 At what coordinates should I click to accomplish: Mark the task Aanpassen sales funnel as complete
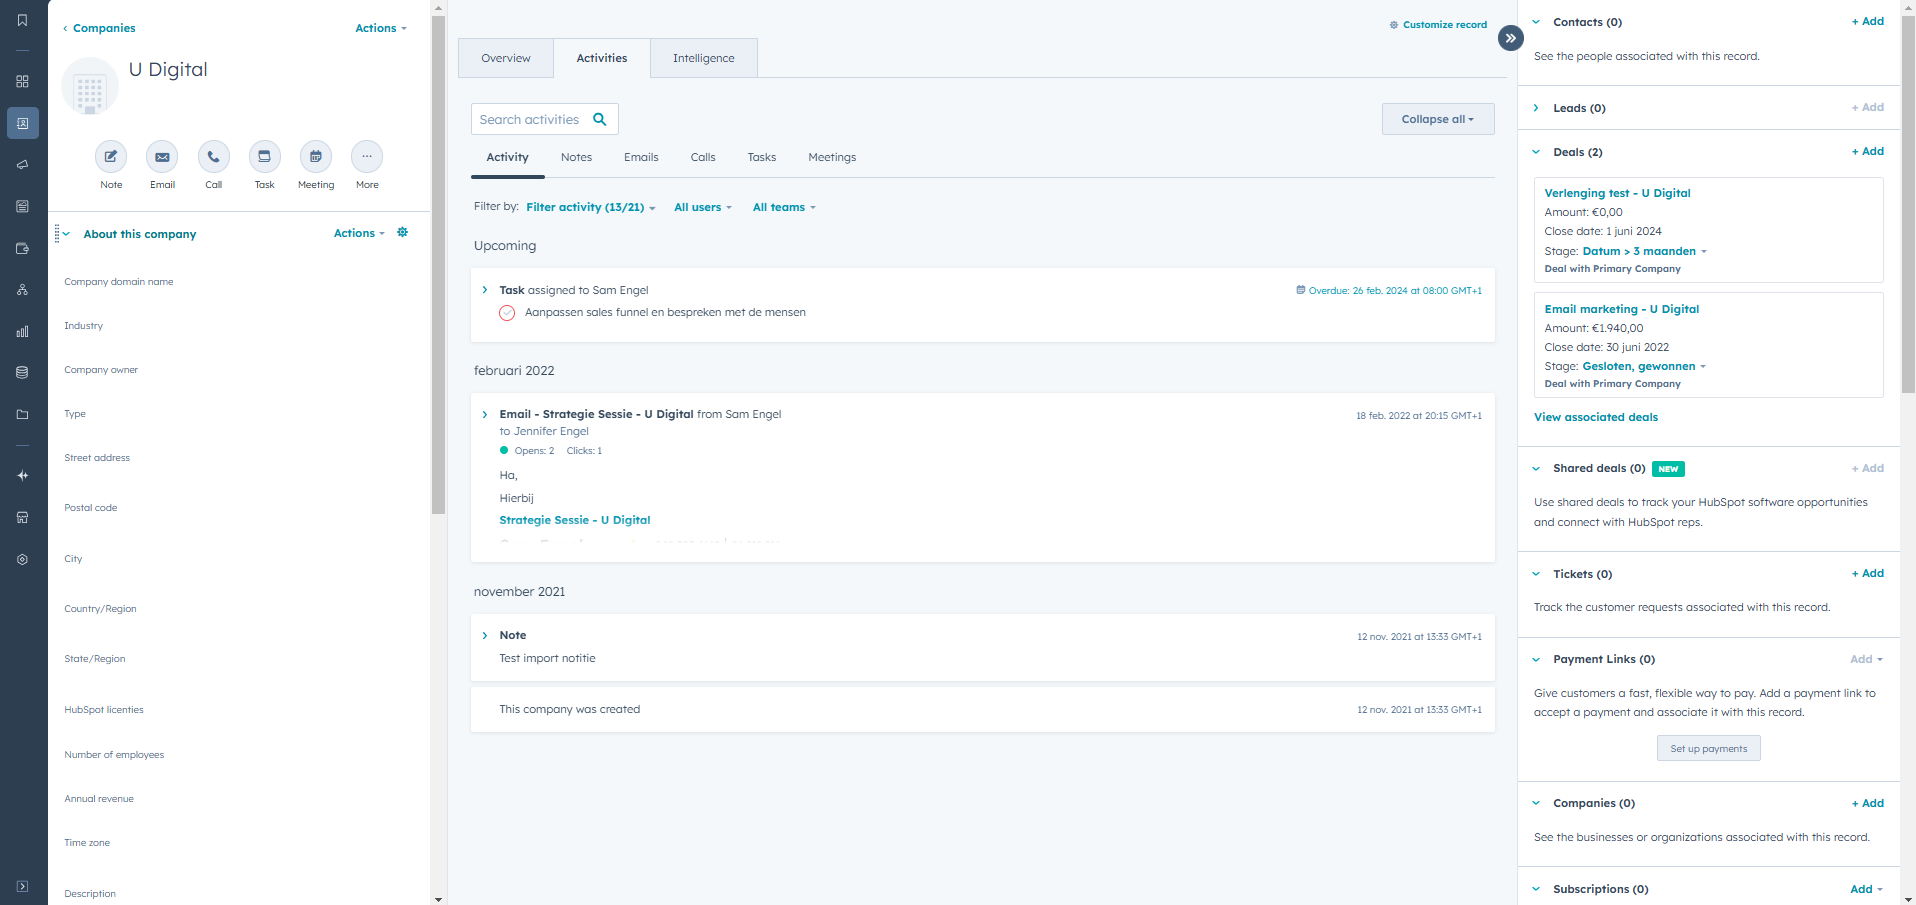tap(507, 313)
